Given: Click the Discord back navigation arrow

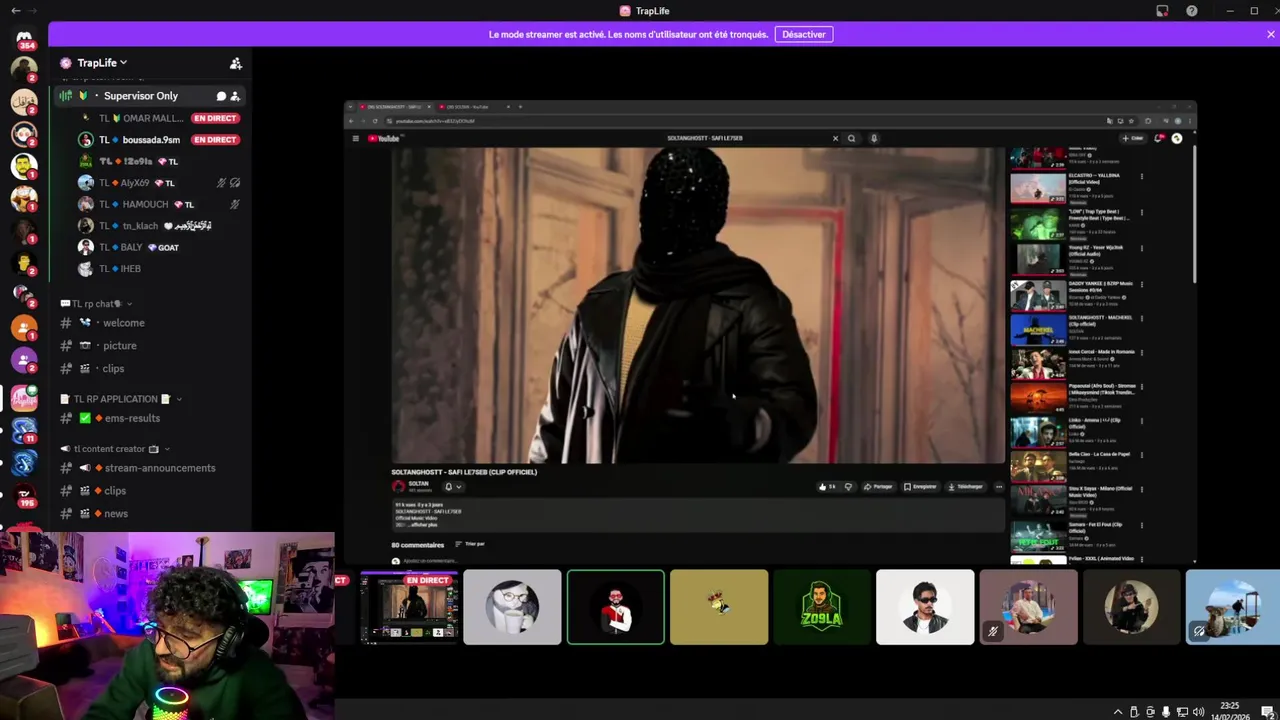Looking at the screenshot, I should [15, 11].
